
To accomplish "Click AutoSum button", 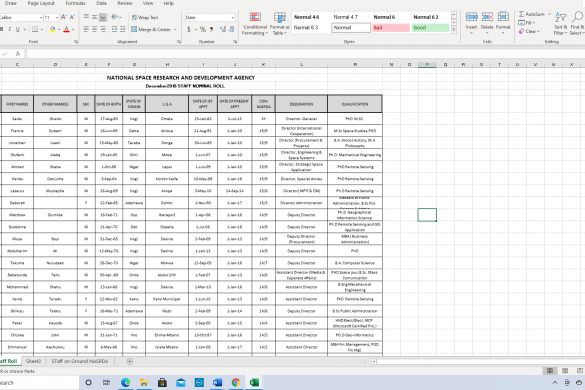I will click(x=532, y=14).
